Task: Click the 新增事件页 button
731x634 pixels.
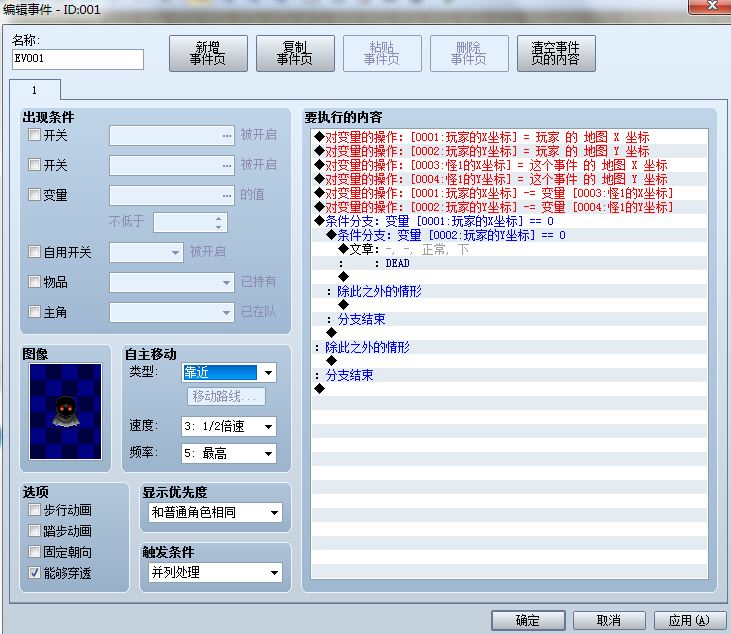Action: coord(208,54)
